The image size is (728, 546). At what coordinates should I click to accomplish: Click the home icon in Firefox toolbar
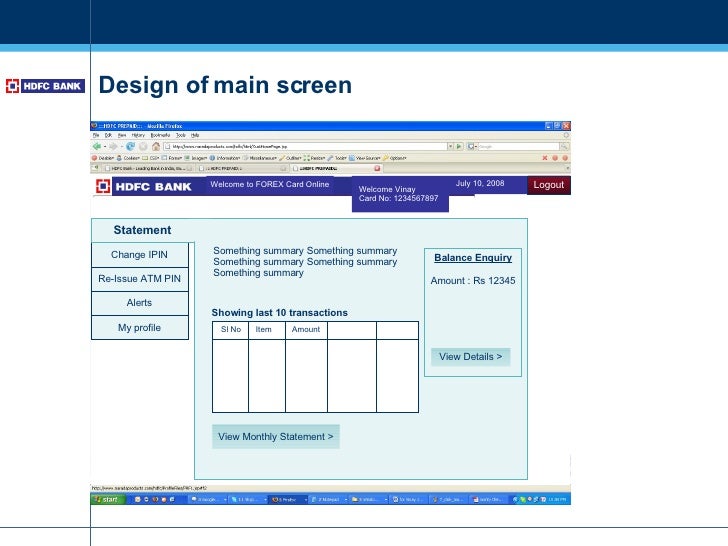pyautogui.click(x=156, y=146)
